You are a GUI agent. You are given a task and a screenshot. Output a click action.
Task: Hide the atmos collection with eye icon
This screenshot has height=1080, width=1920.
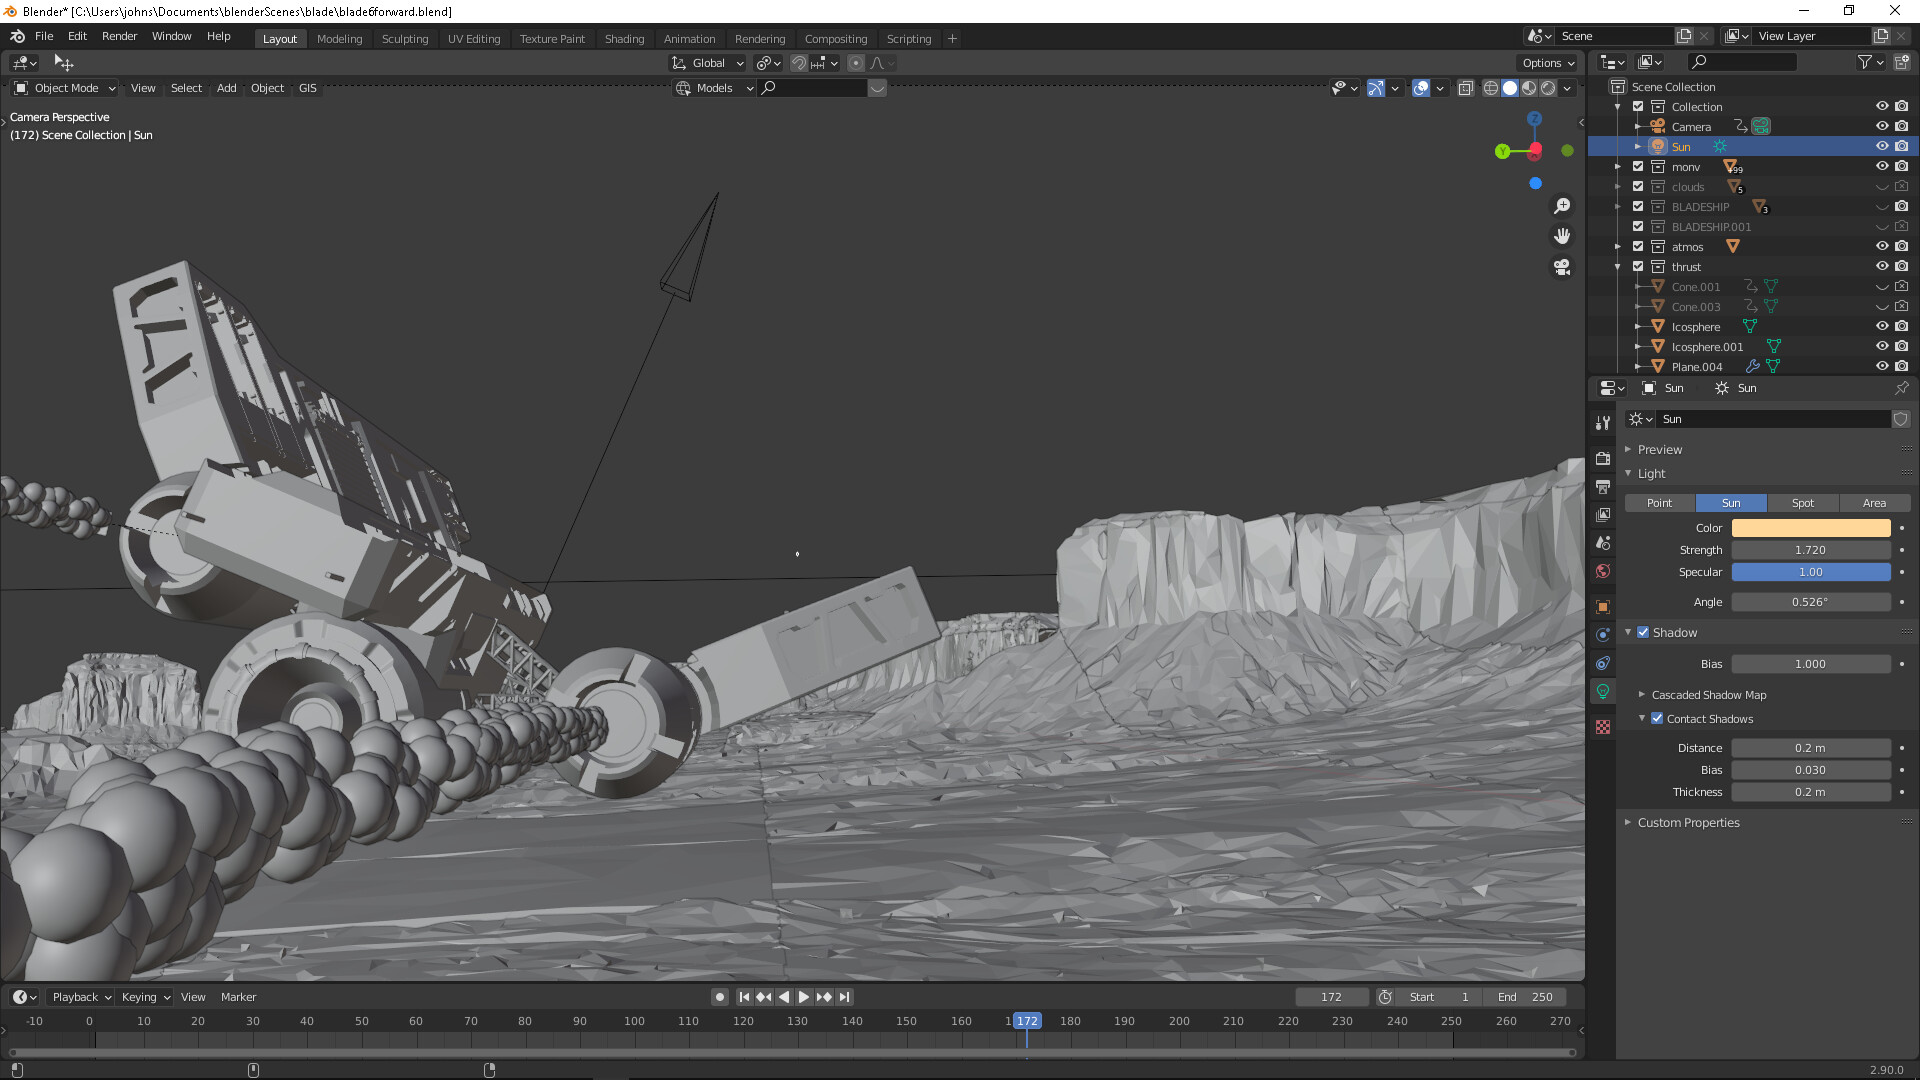pos(1881,247)
